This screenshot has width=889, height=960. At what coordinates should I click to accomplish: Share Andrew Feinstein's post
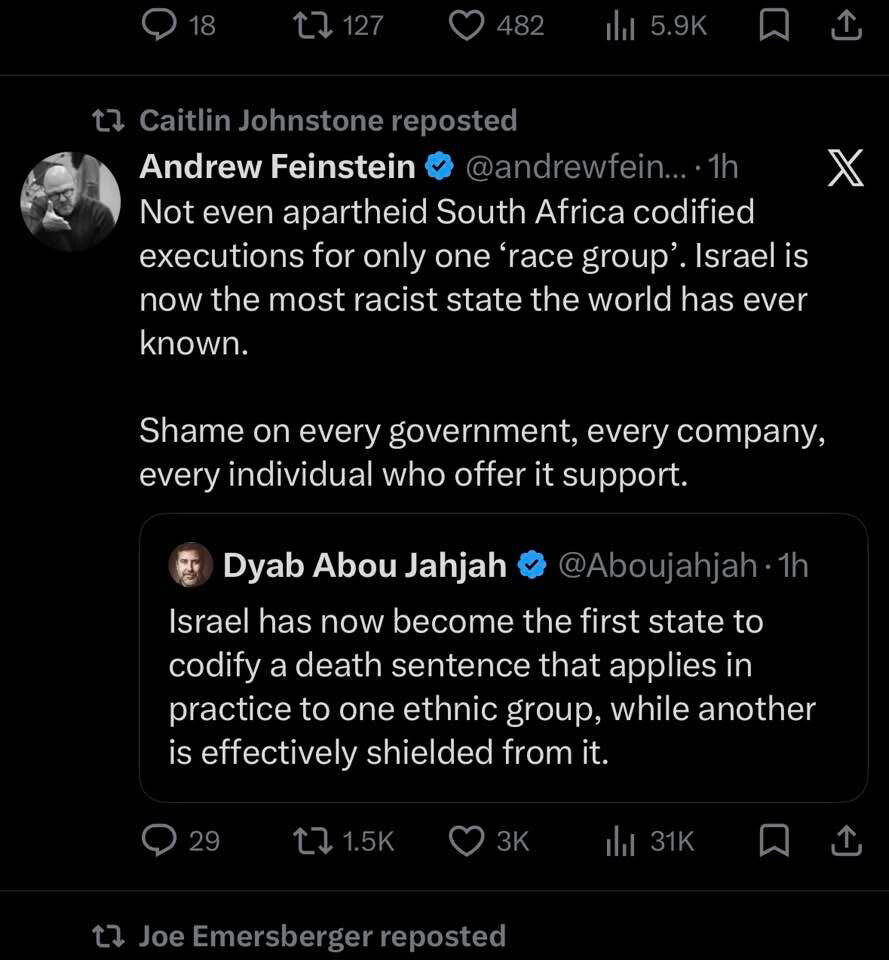(846, 841)
